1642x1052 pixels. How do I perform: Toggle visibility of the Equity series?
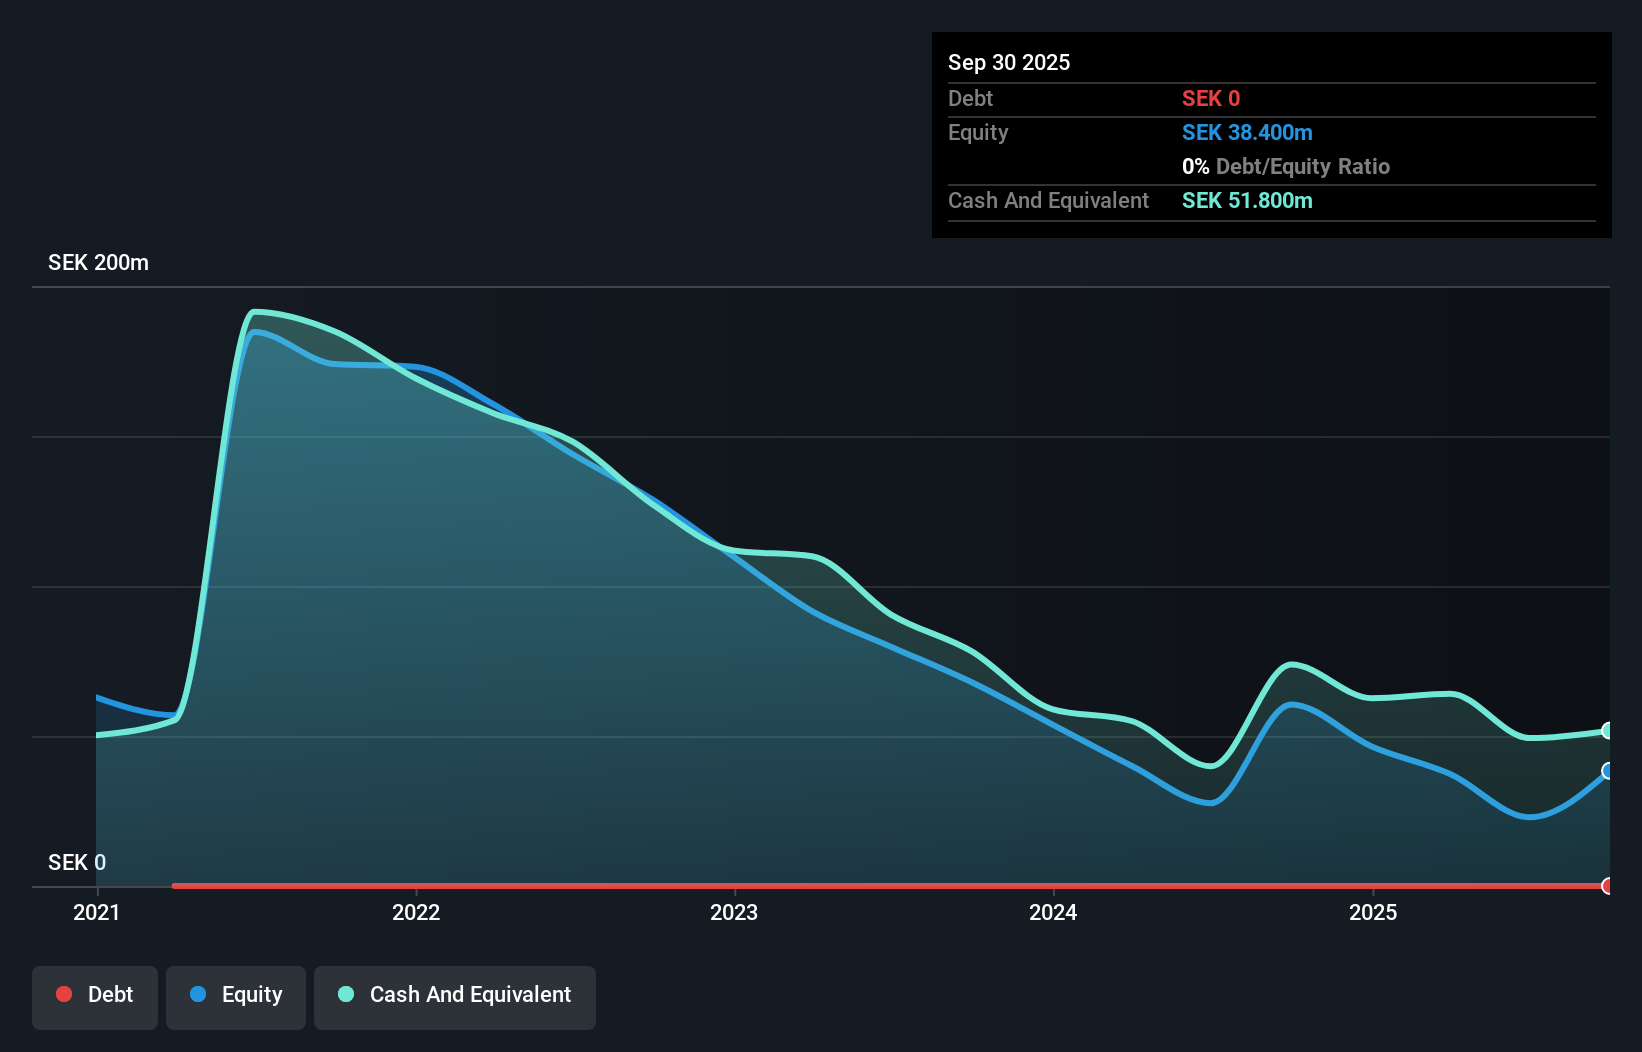pos(236,997)
